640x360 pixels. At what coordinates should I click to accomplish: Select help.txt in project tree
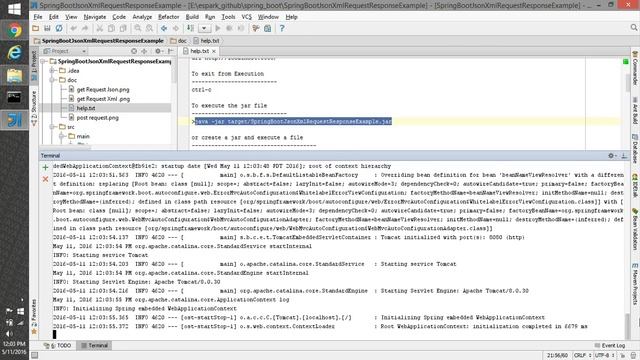(86, 108)
